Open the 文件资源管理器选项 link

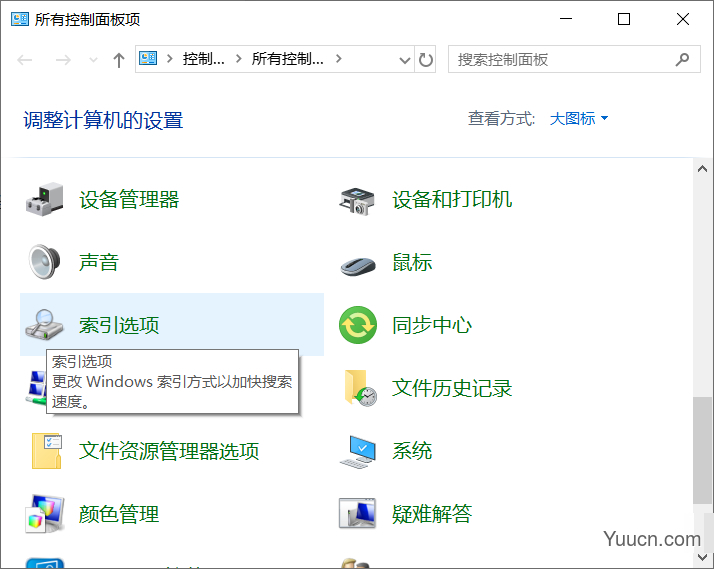click(169, 451)
